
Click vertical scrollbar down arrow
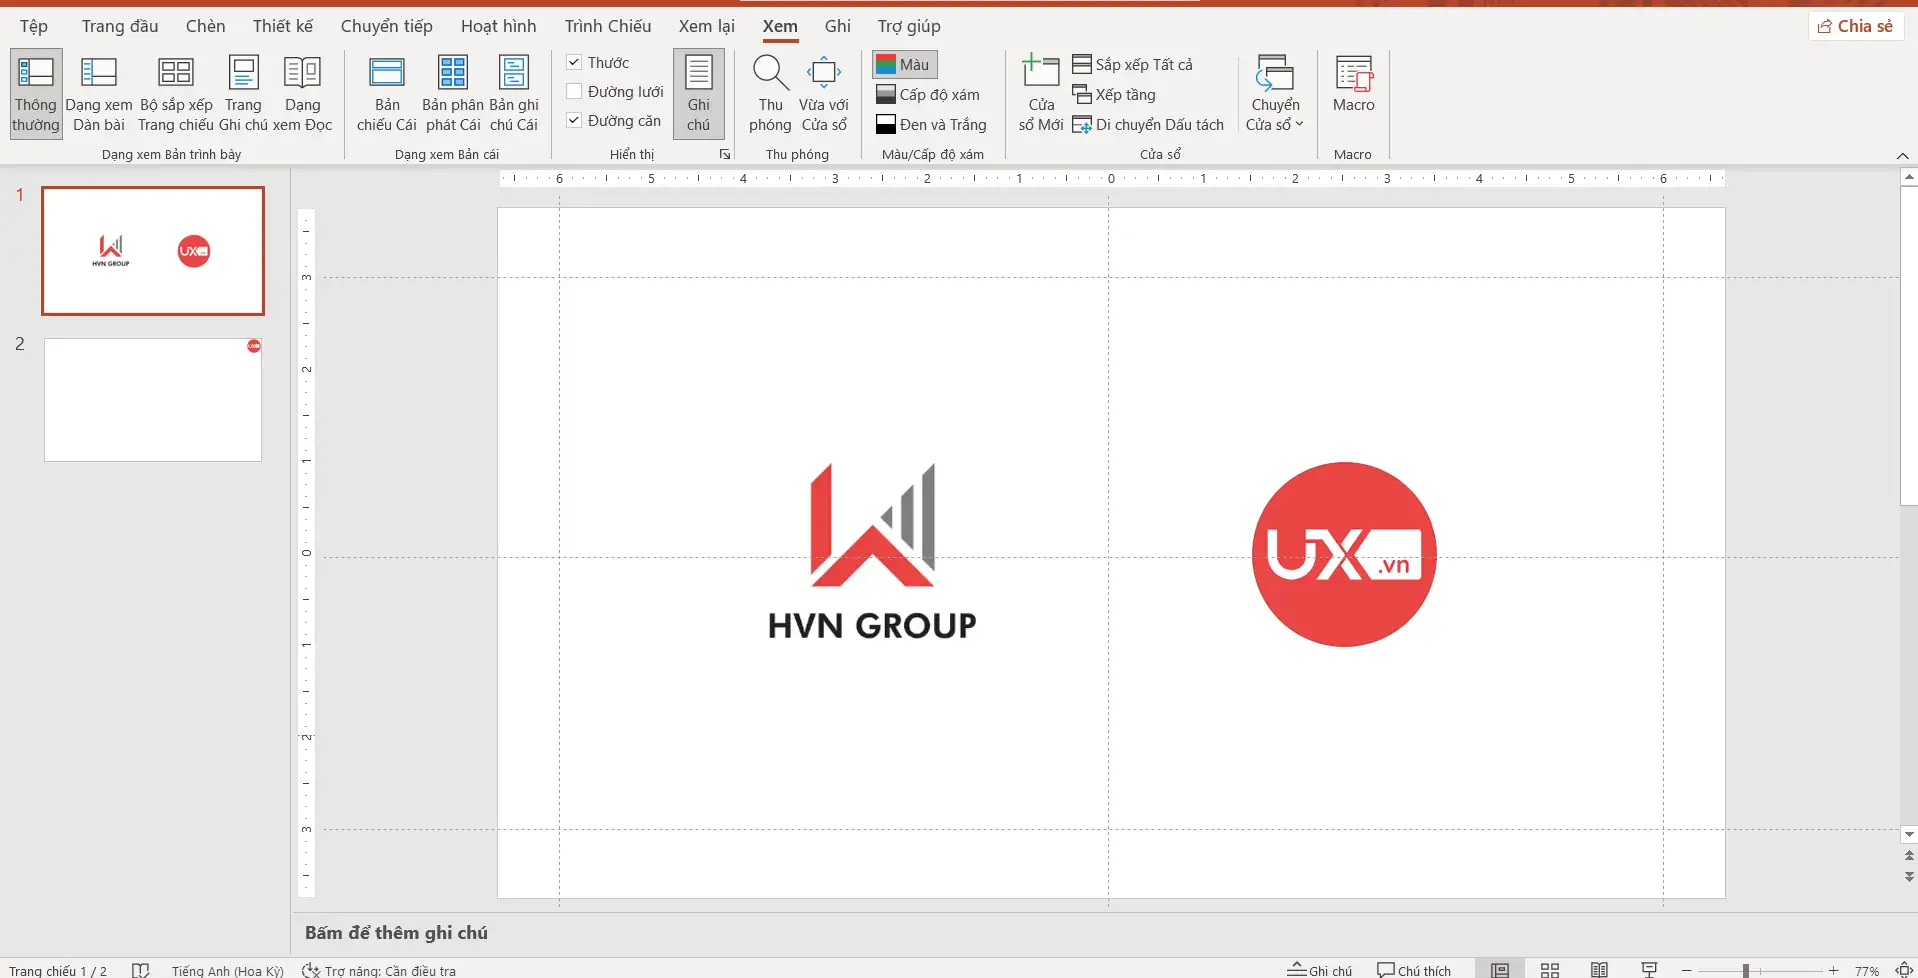tap(1909, 834)
